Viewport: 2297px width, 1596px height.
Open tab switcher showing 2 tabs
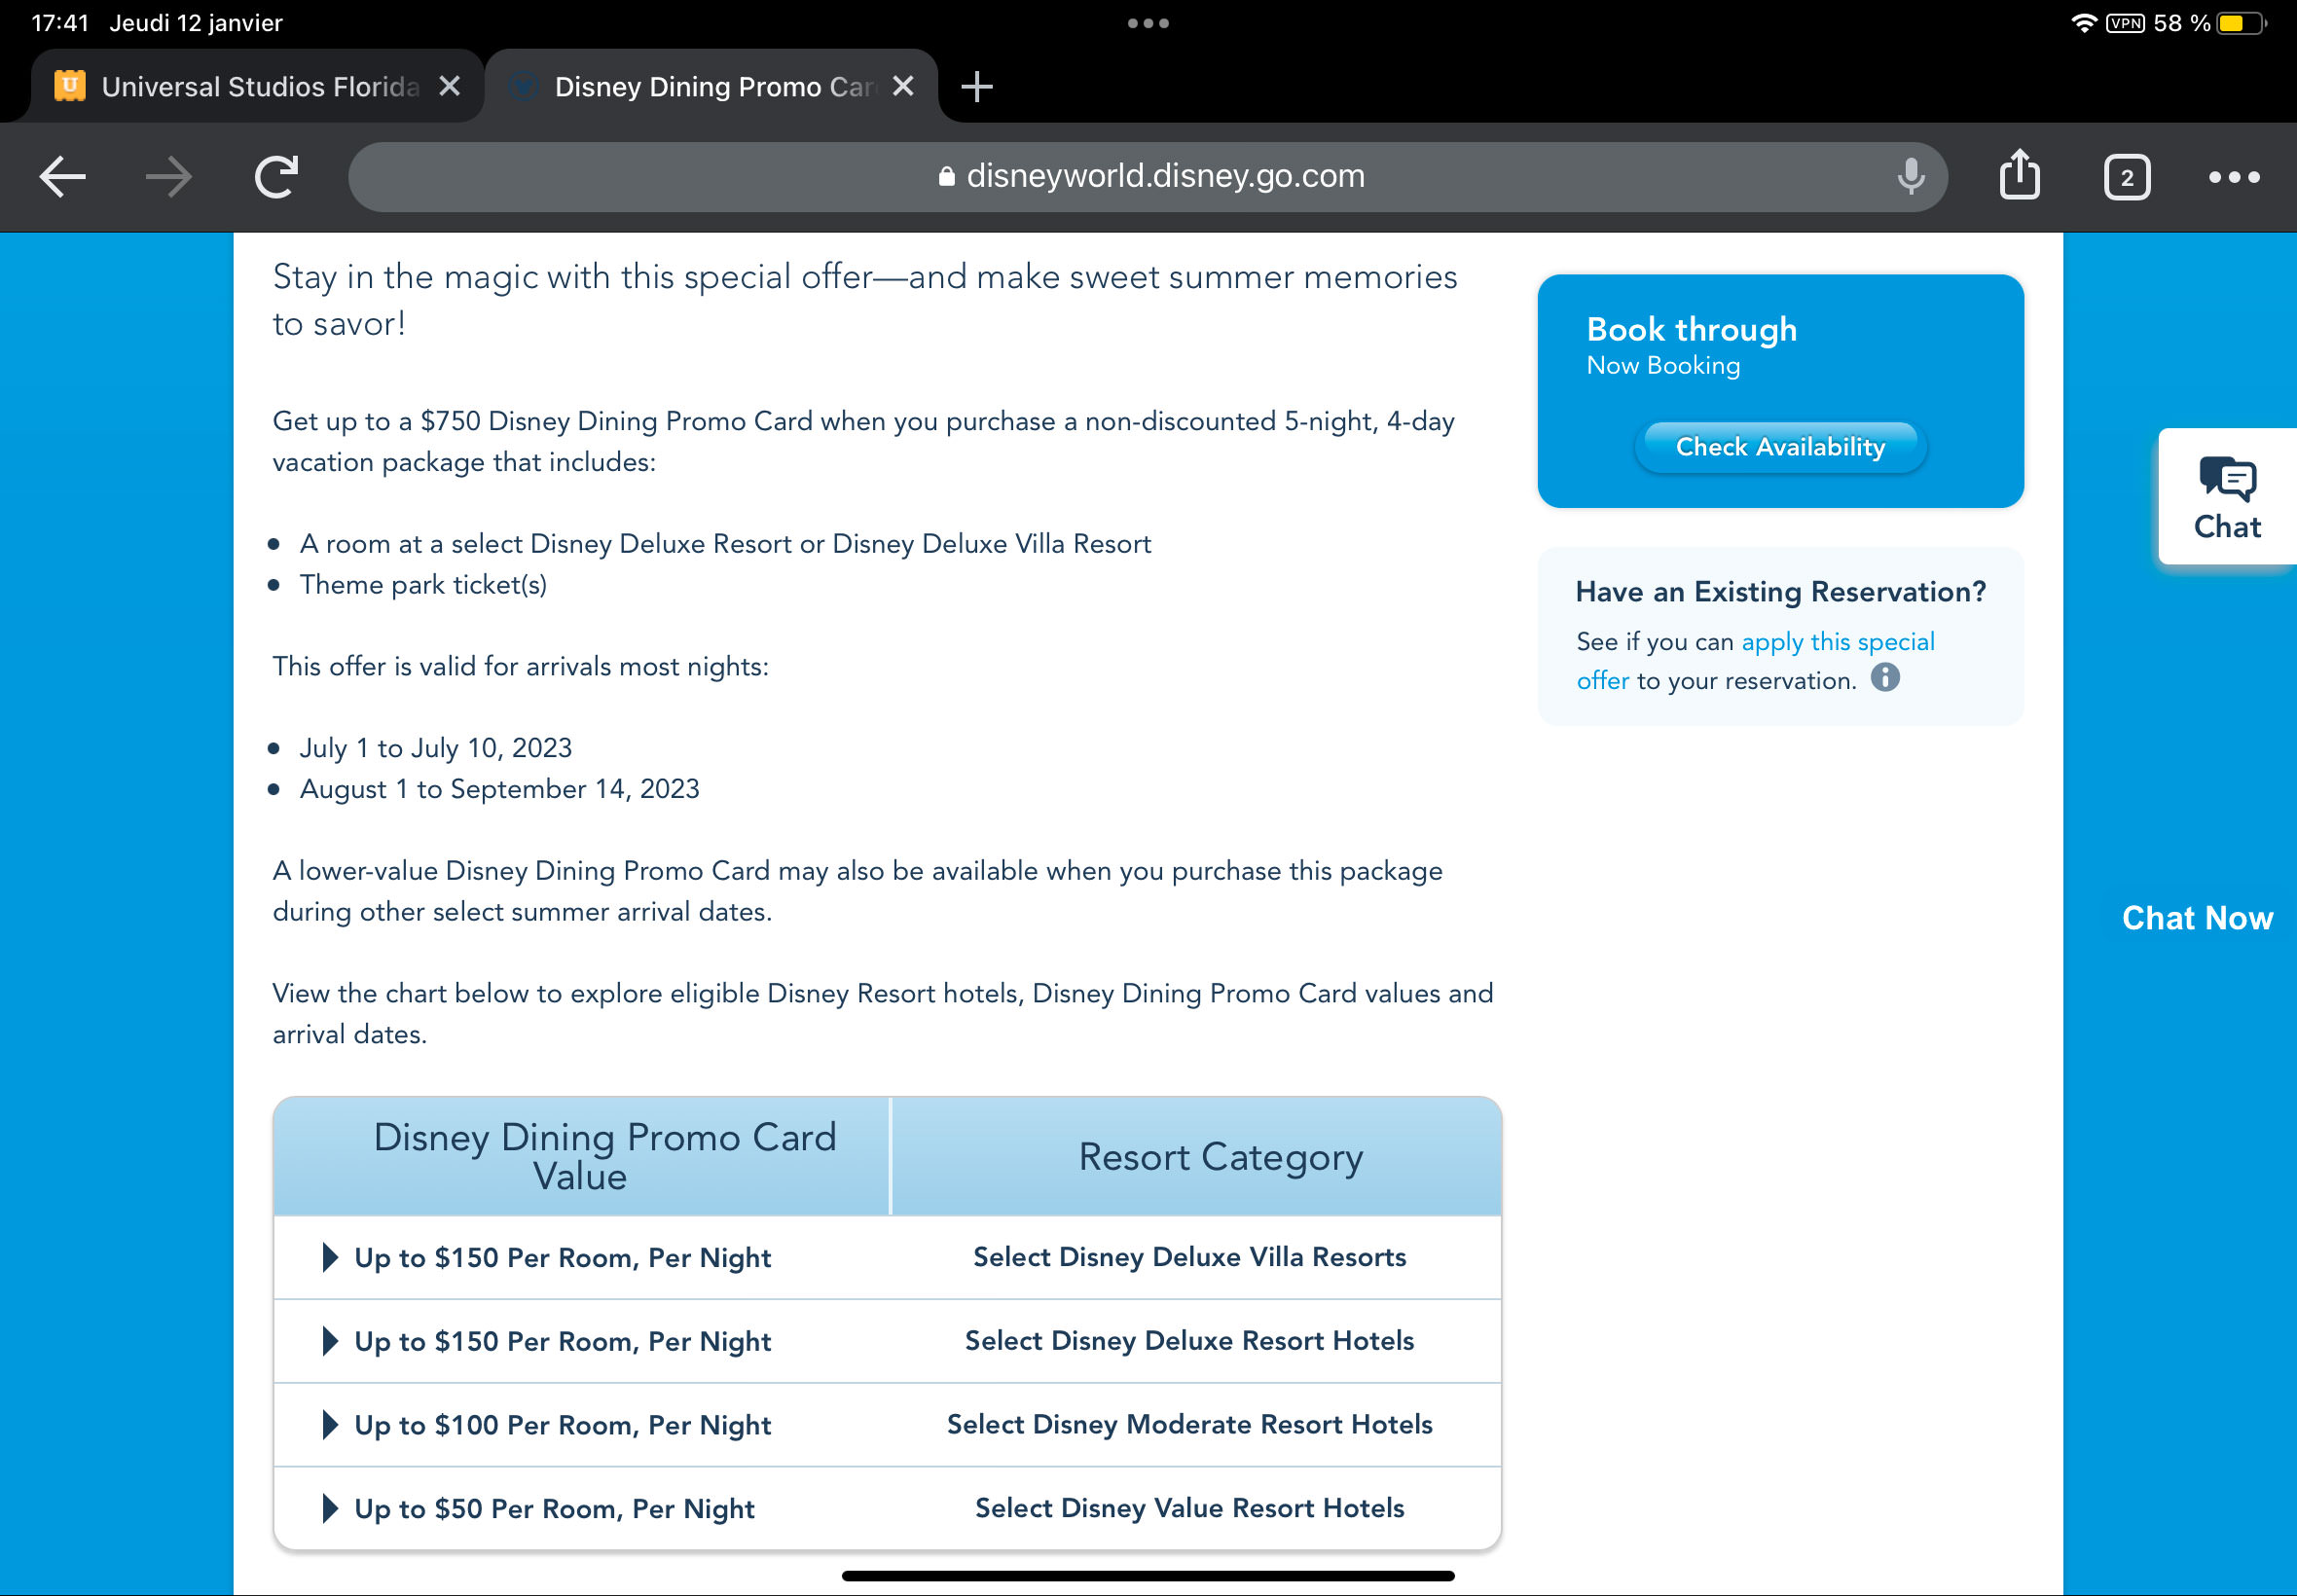2126,178
